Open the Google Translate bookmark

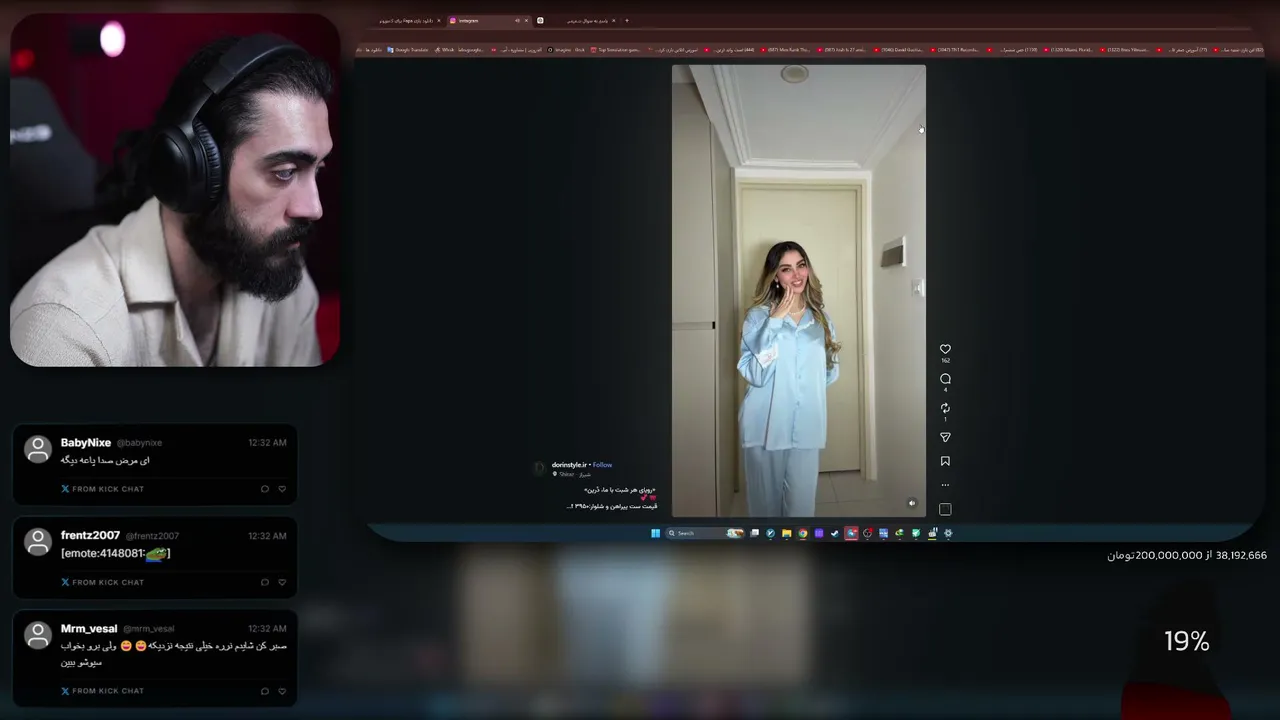coord(408,49)
